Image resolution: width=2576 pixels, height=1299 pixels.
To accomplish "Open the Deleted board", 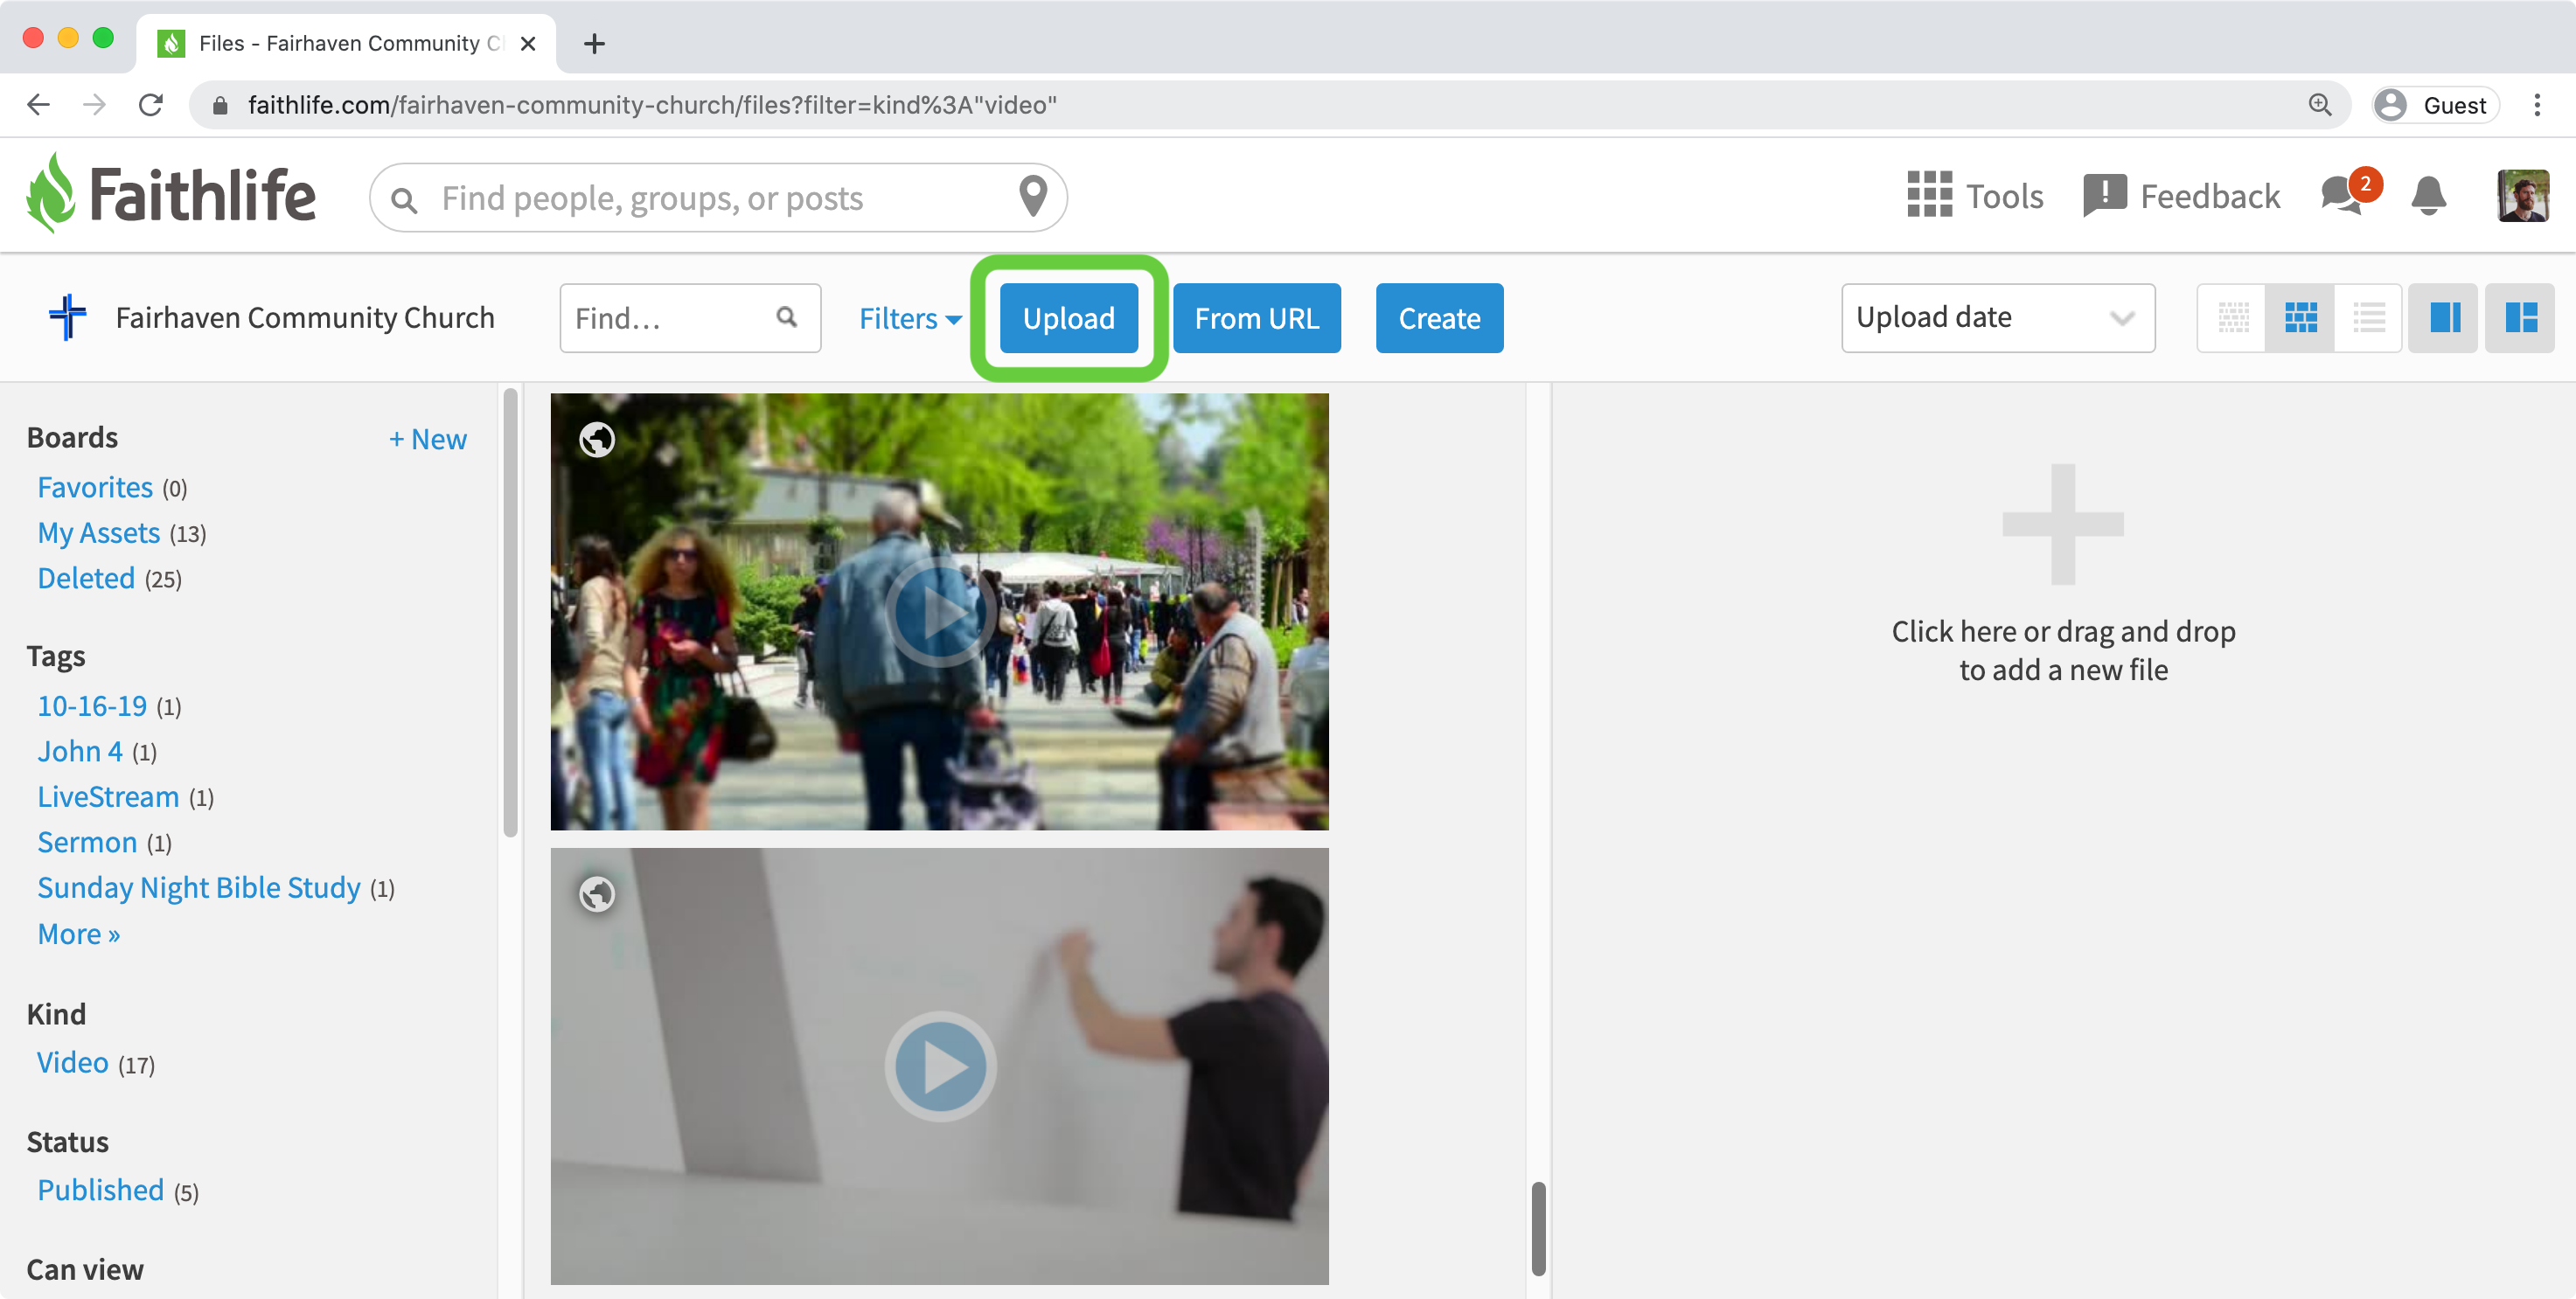I will tap(86, 578).
